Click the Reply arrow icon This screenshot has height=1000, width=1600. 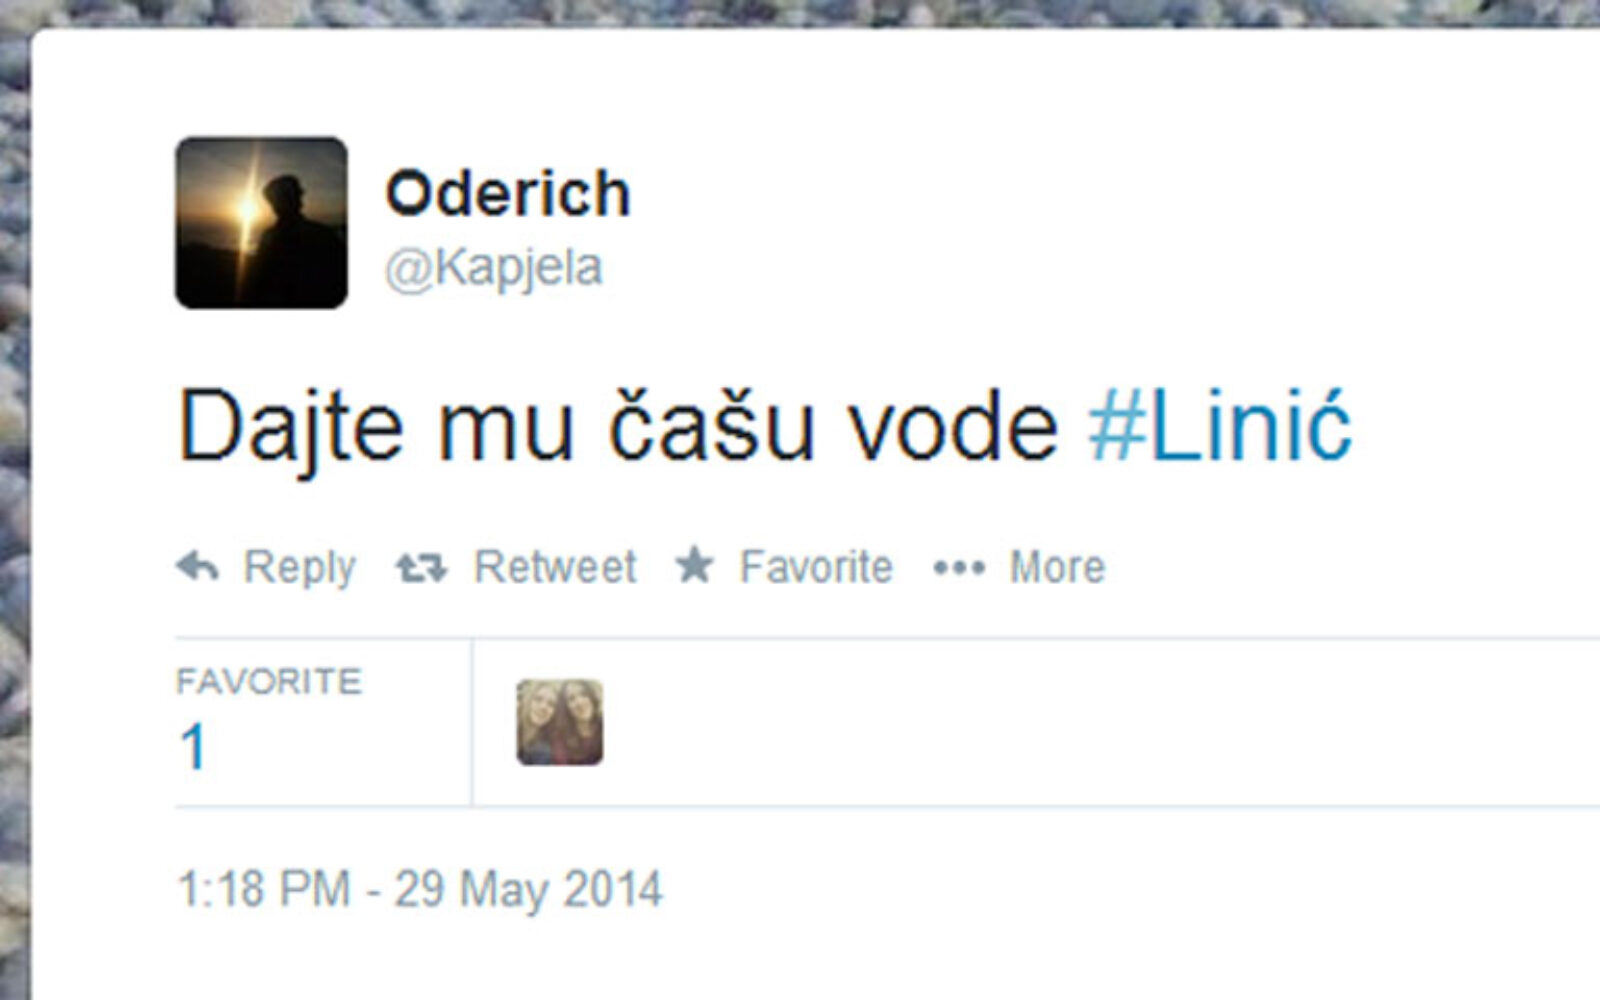tap(198, 567)
